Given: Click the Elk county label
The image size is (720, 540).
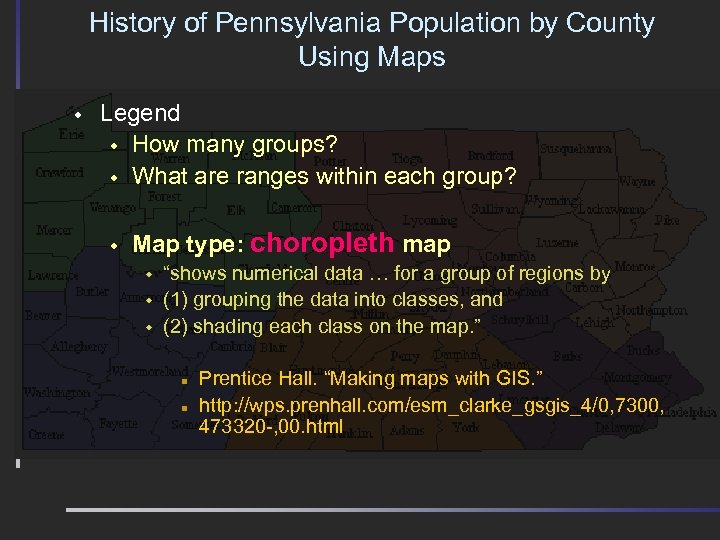Looking at the screenshot, I should pyautogui.click(x=236, y=210).
